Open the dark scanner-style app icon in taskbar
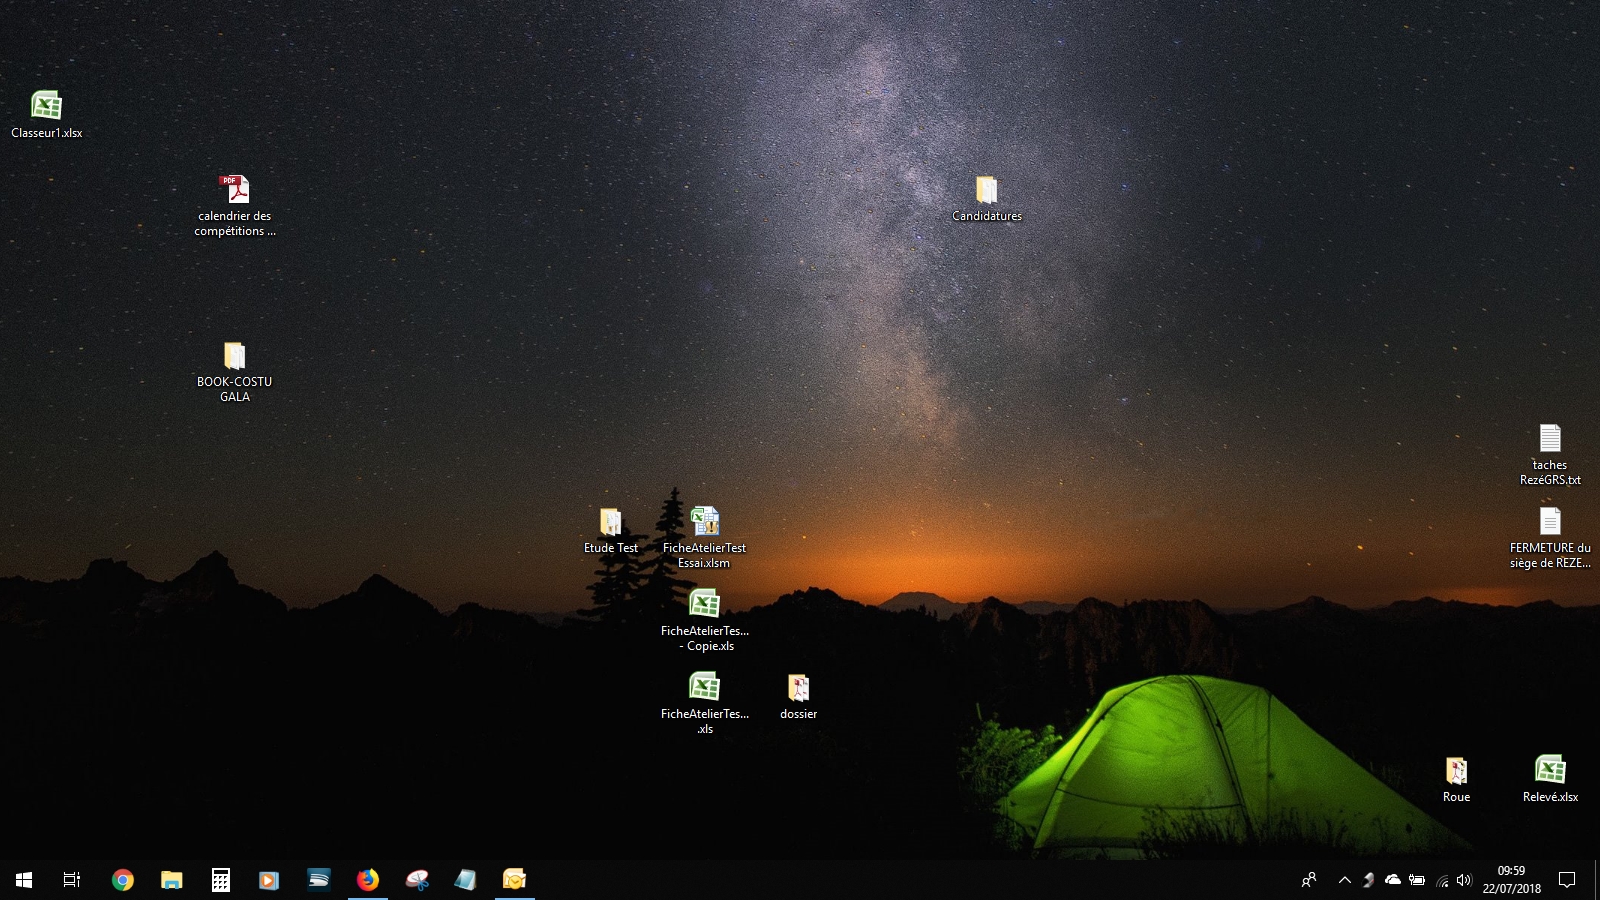1600x900 pixels. point(319,880)
